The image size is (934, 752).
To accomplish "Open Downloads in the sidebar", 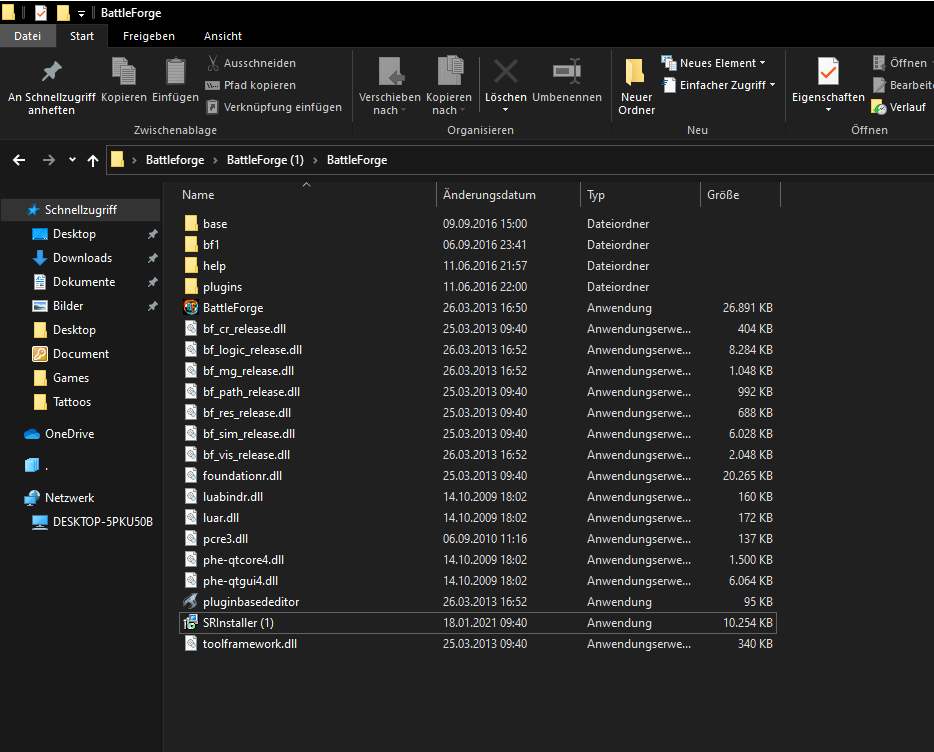I will point(82,257).
